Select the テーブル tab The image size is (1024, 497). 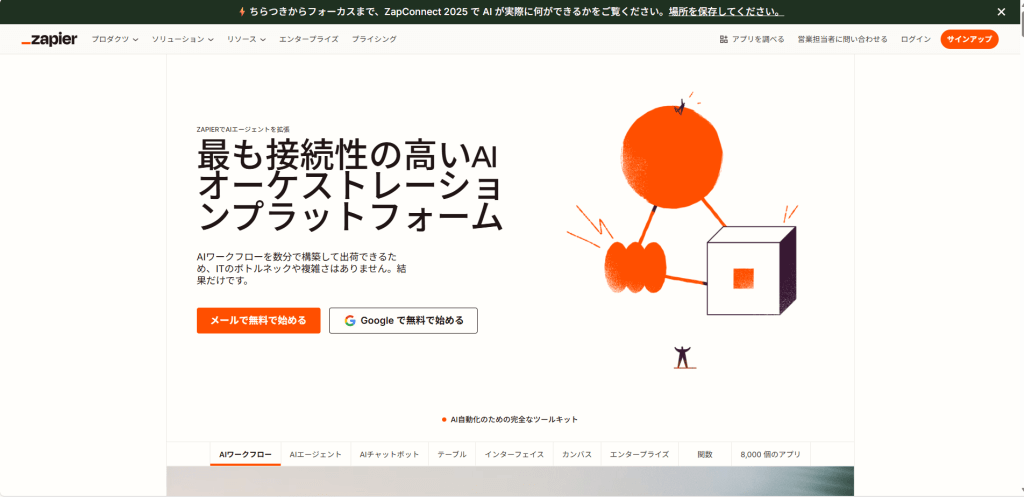tap(452, 455)
